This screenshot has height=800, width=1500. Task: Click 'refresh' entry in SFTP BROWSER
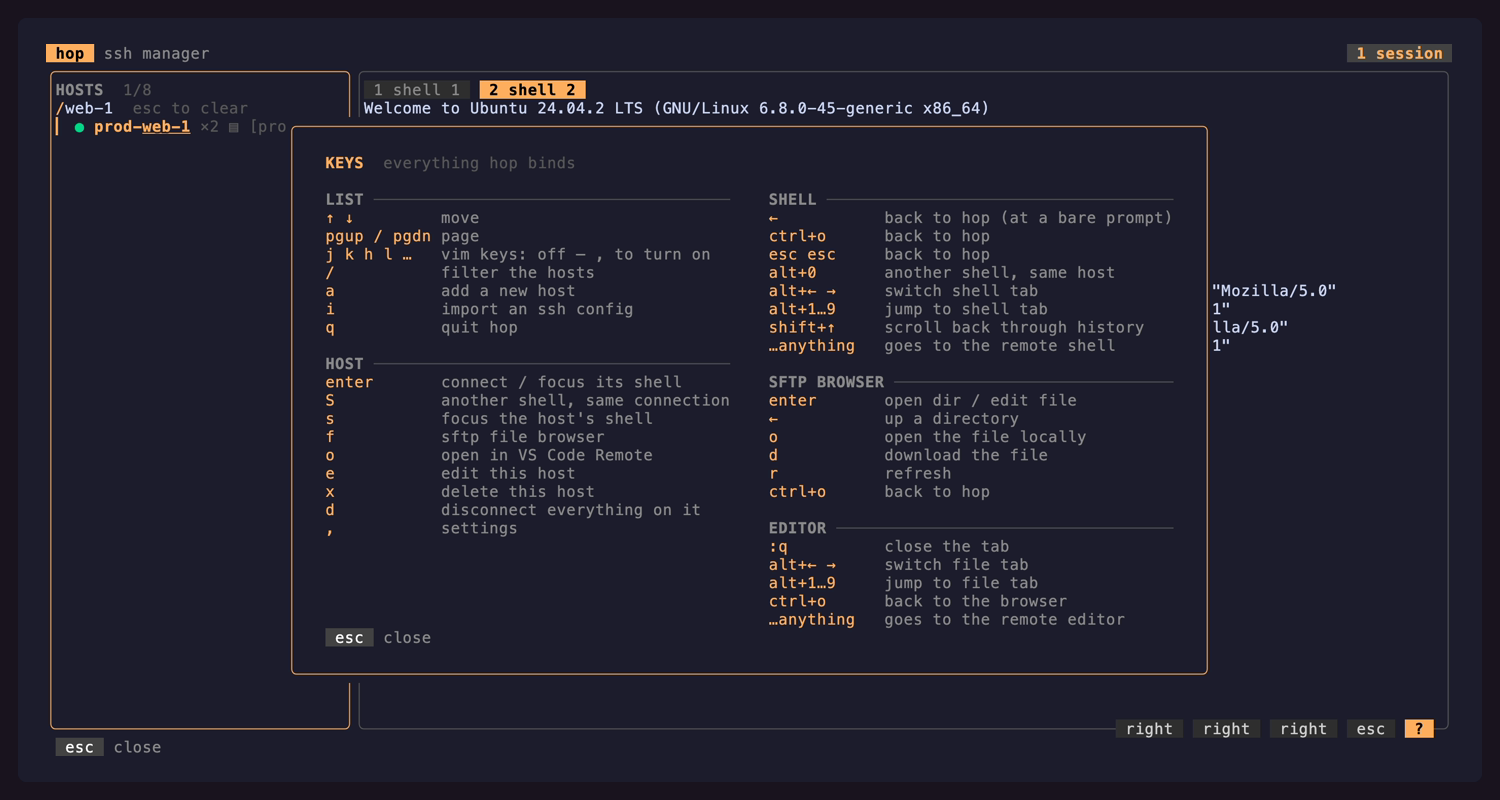tap(918, 473)
